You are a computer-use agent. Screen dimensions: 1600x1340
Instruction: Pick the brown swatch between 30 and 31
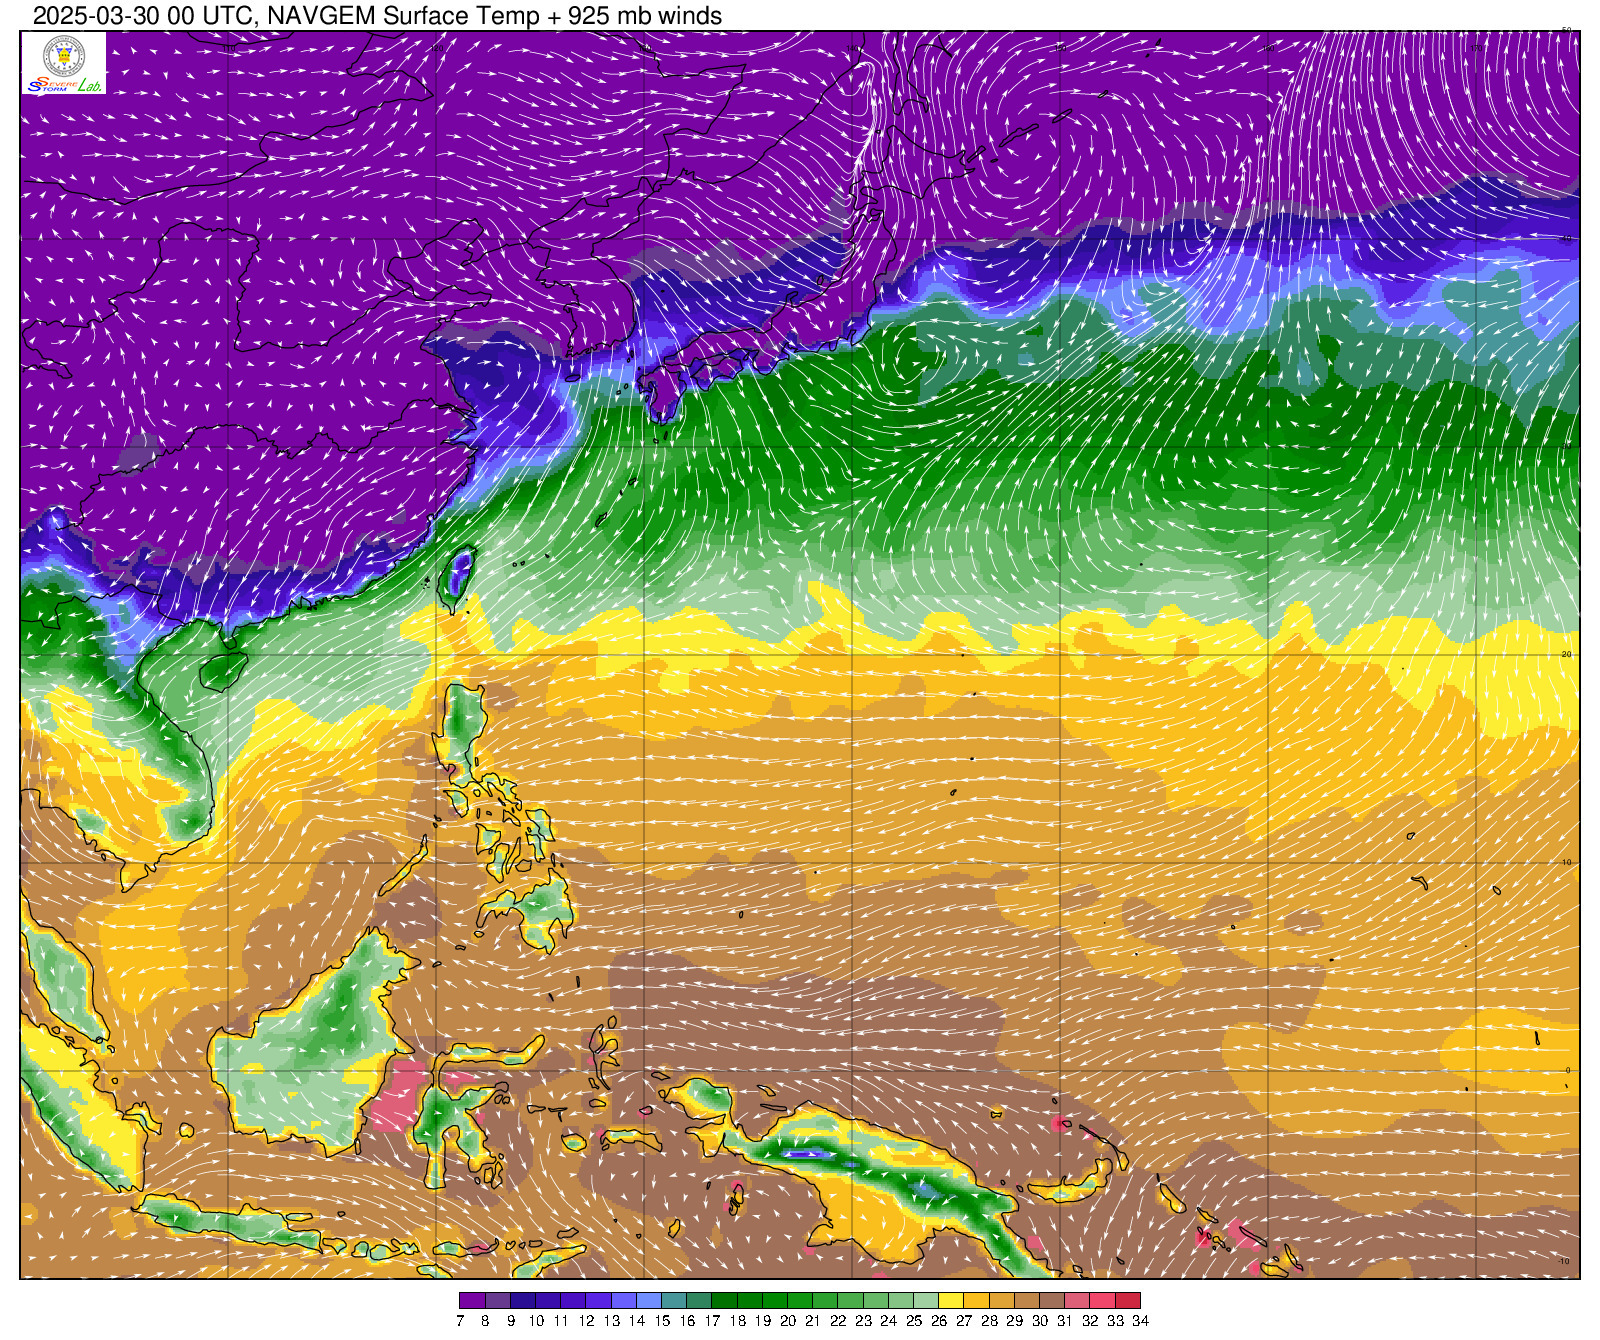[1051, 1301]
